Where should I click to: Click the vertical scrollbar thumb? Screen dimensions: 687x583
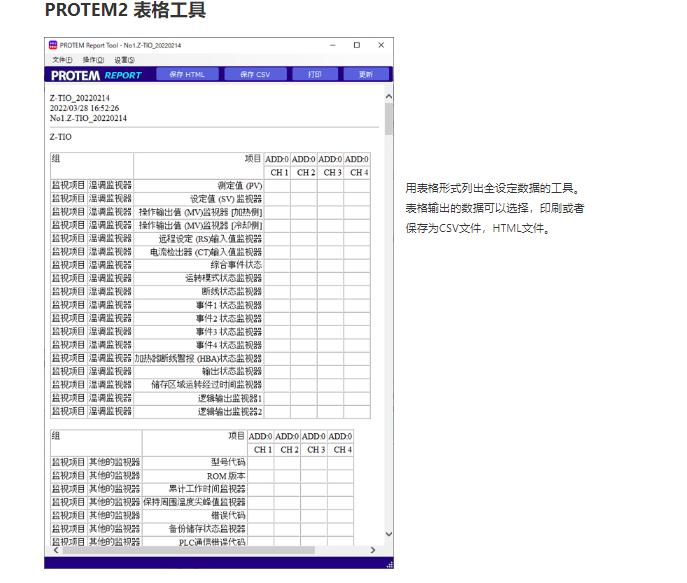(x=389, y=119)
